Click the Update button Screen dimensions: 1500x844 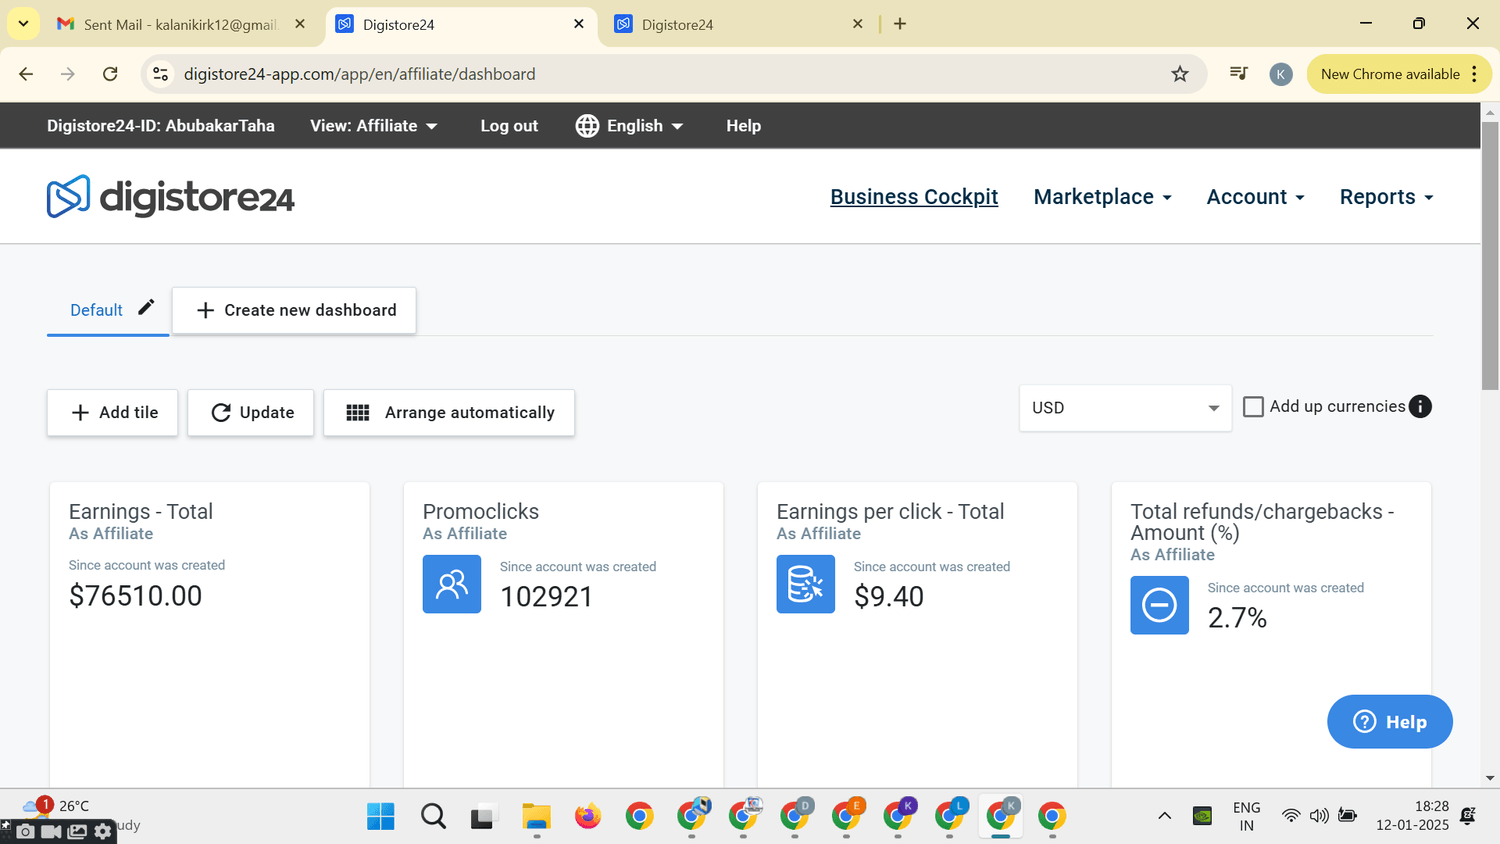[x=251, y=412]
